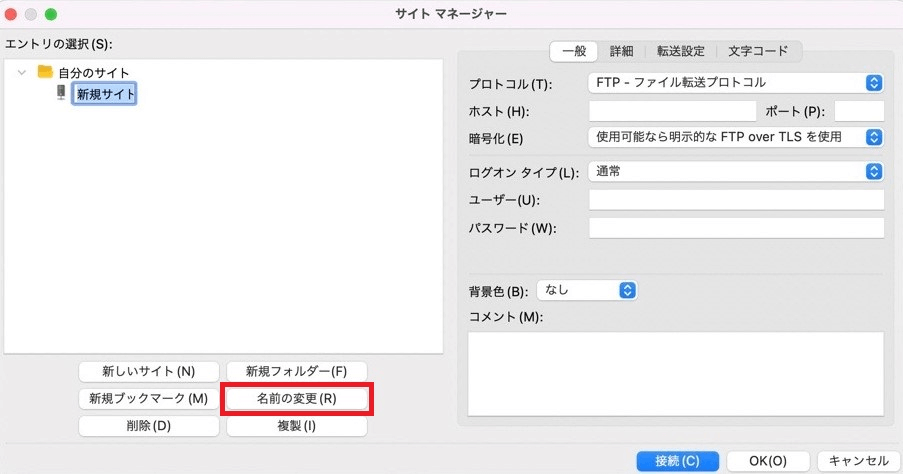Click the ポート input field
The height and width of the screenshot is (474, 903).
[858, 110]
